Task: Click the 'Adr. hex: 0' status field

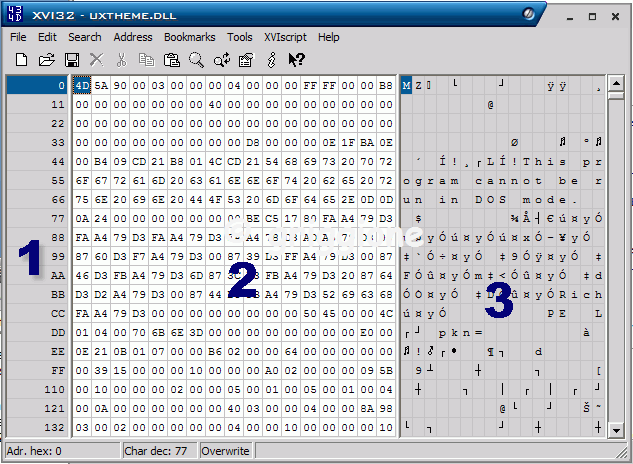Action: [x=63, y=451]
